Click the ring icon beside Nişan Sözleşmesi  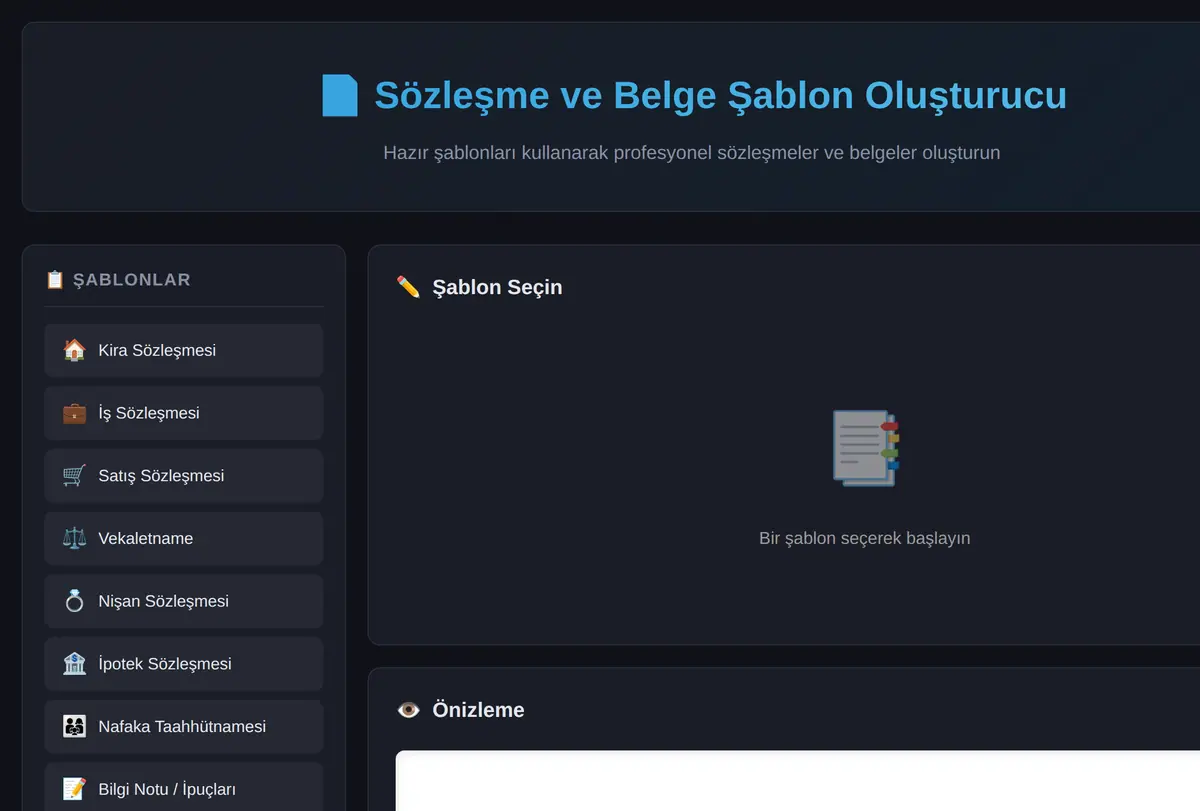[74, 601]
